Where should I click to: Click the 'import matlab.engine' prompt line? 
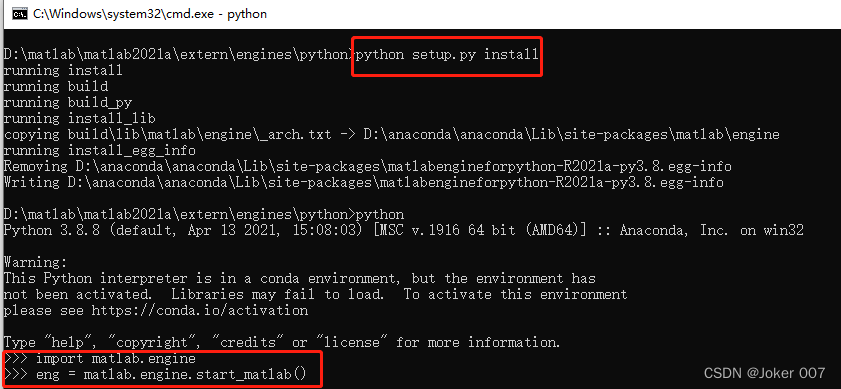pyautogui.click(x=100, y=358)
